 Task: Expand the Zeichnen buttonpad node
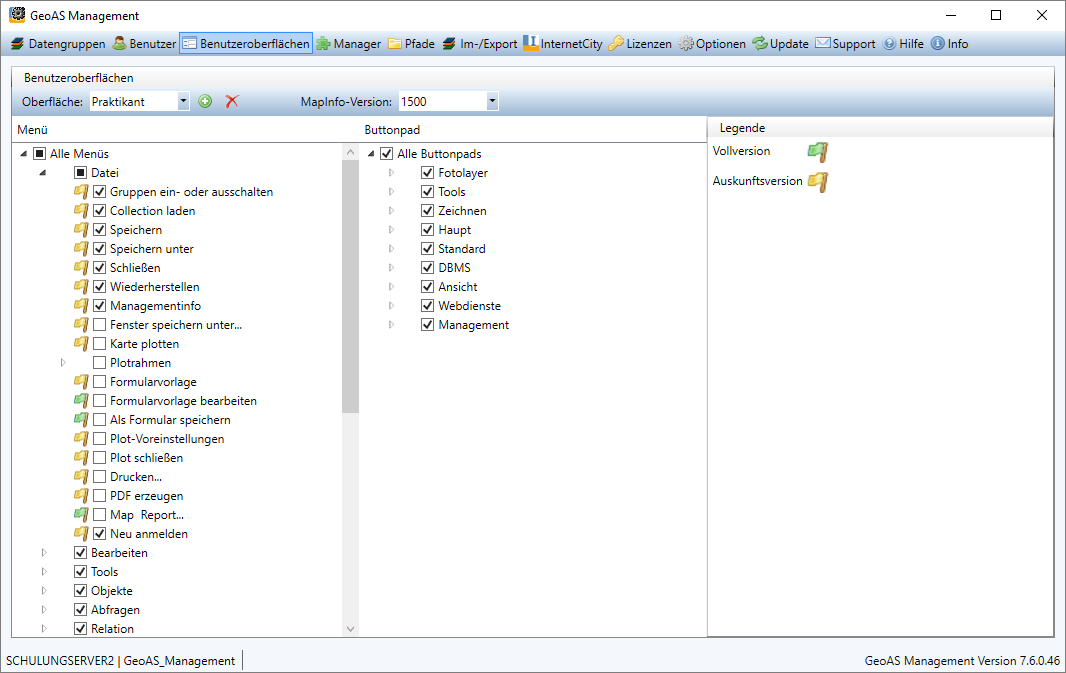pyautogui.click(x=392, y=211)
